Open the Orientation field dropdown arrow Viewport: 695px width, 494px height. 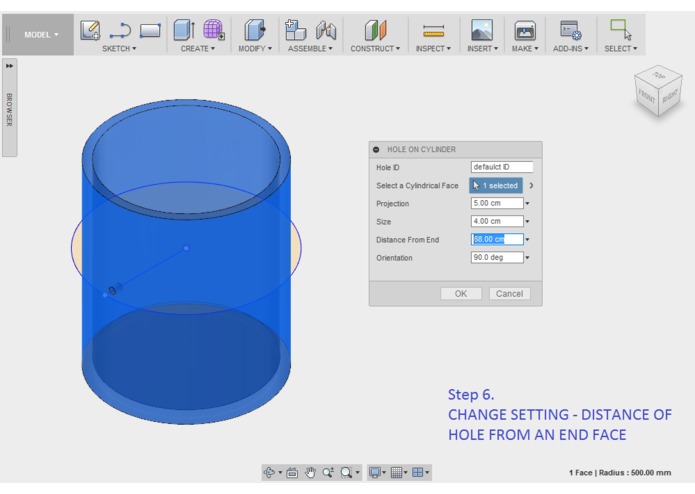click(527, 258)
